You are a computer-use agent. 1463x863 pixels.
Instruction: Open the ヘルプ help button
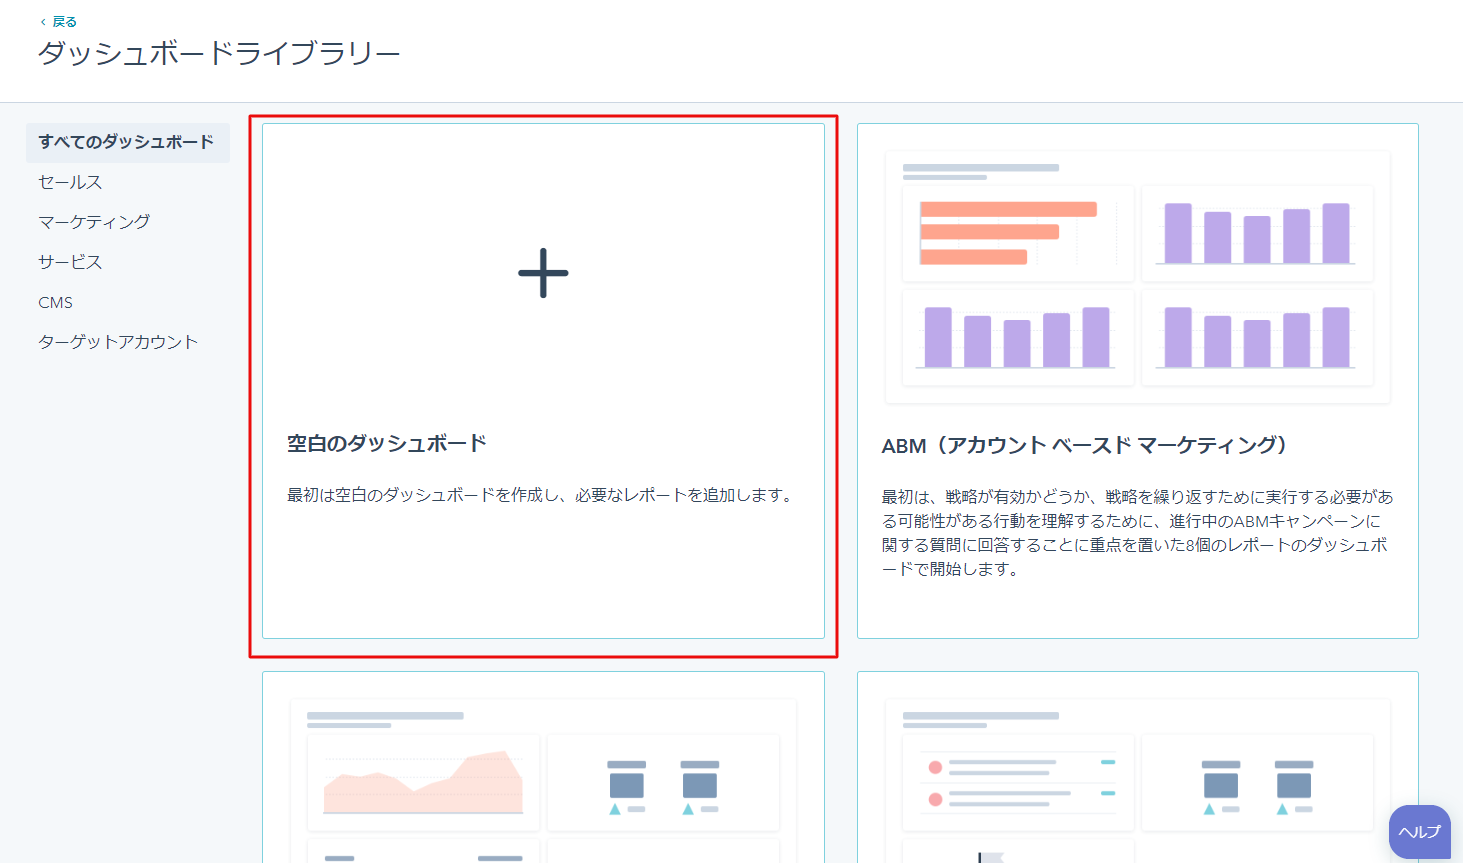click(1419, 831)
